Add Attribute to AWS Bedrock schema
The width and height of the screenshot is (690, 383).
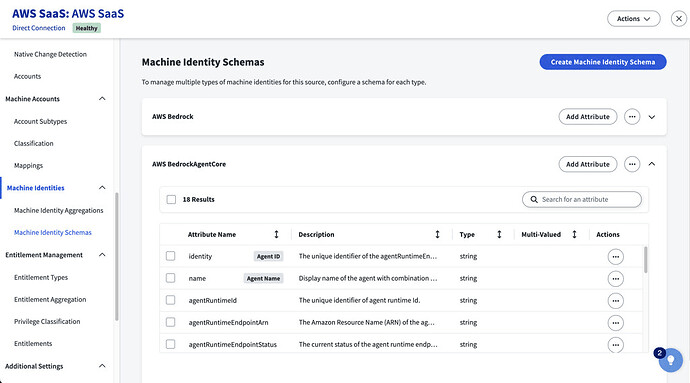(587, 117)
